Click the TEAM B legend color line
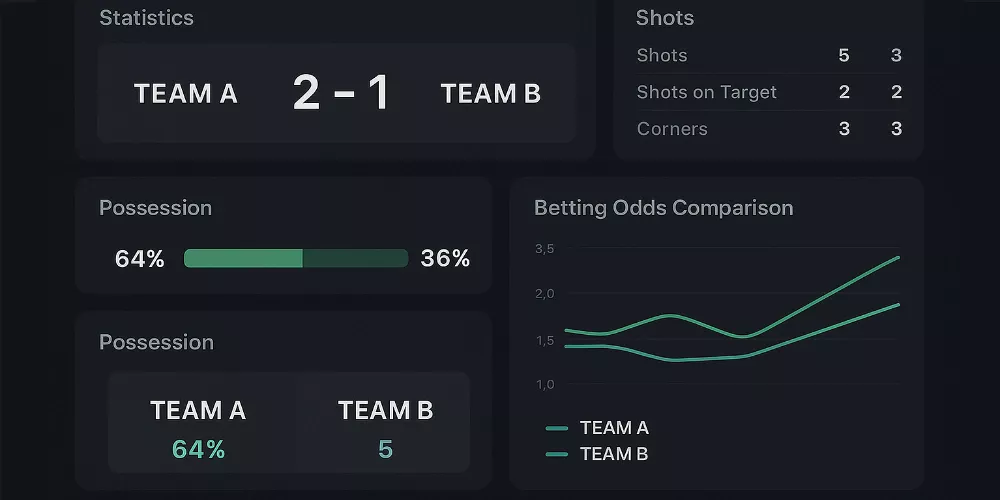Image resolution: width=1000 pixels, height=500 pixels. tap(557, 455)
